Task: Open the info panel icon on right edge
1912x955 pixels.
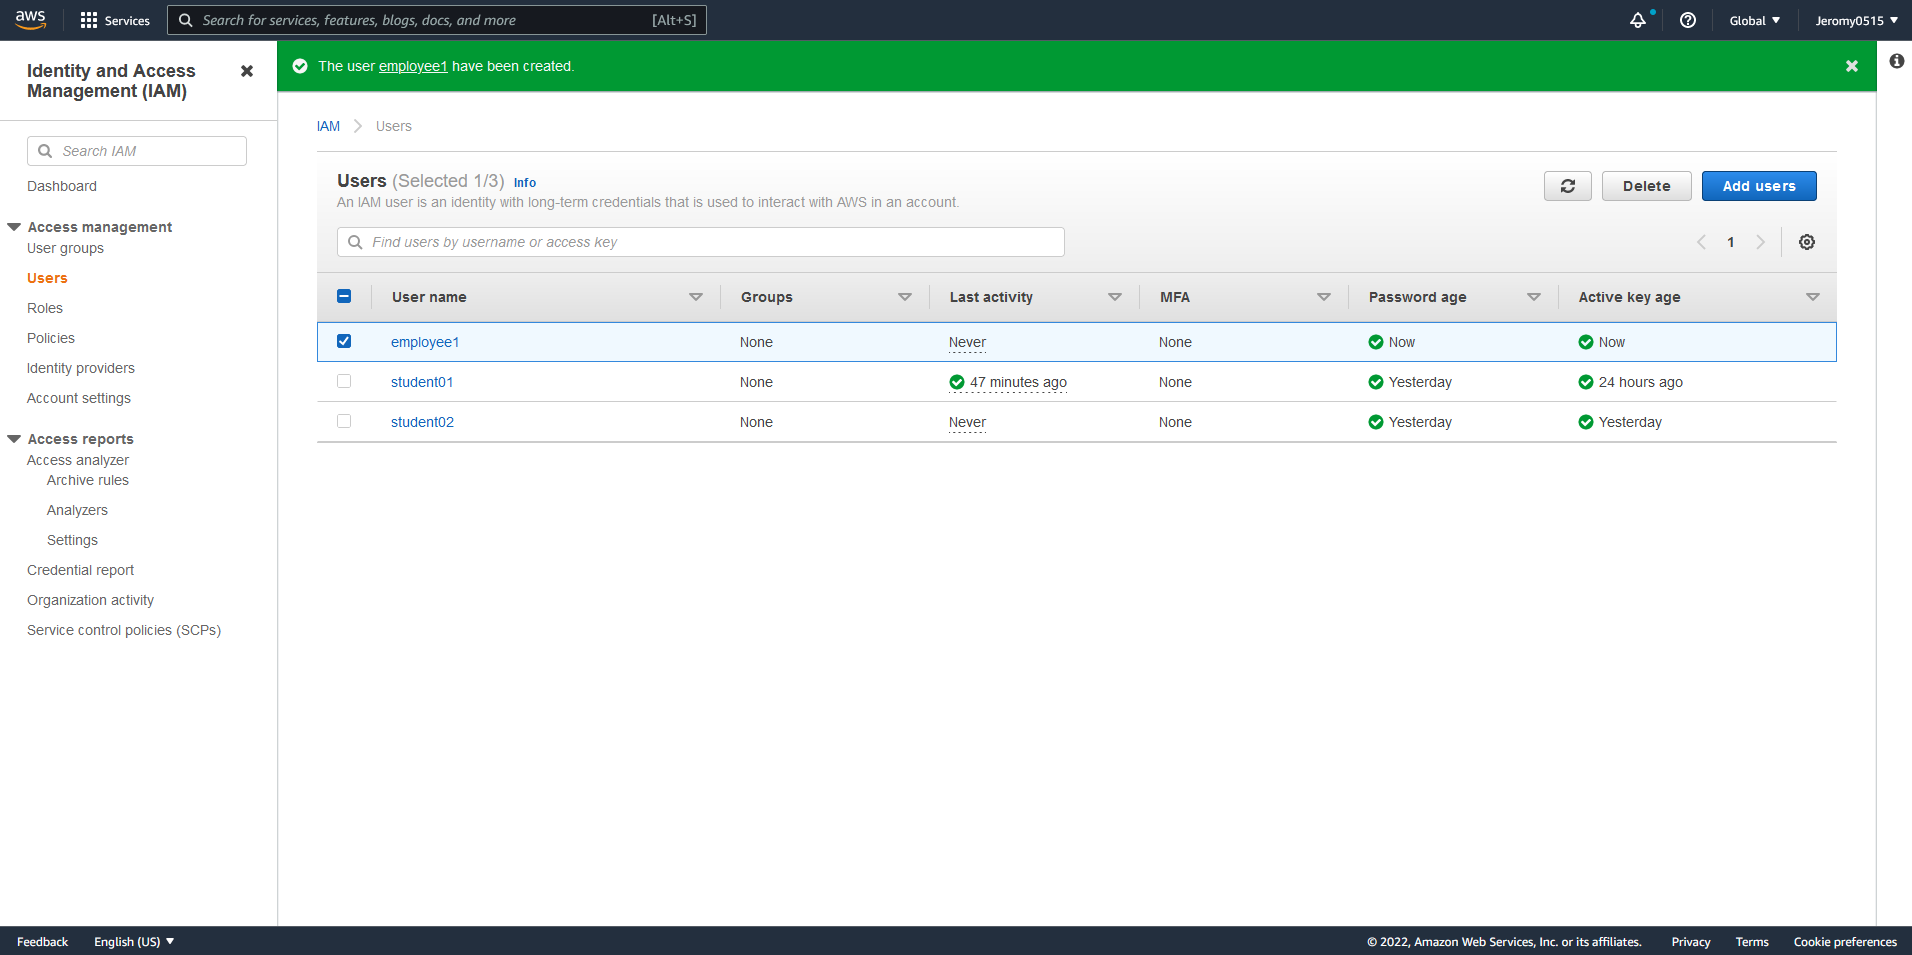Action: point(1897,61)
